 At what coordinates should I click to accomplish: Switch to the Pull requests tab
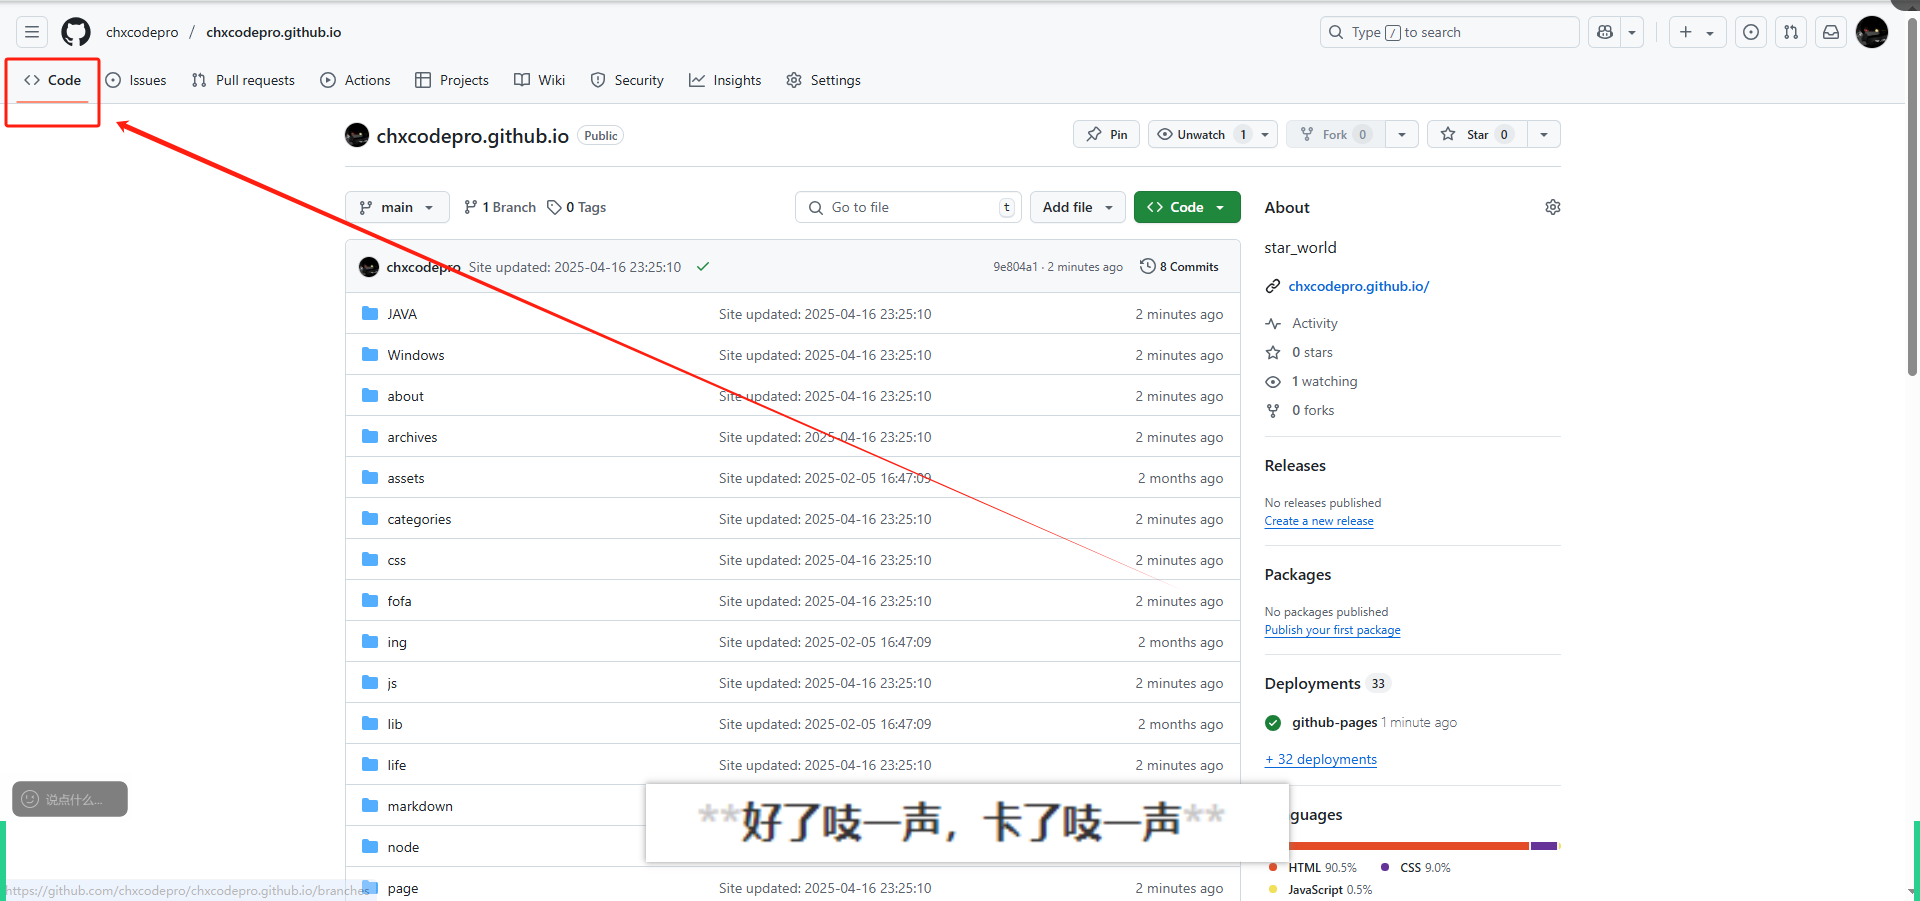tap(243, 80)
